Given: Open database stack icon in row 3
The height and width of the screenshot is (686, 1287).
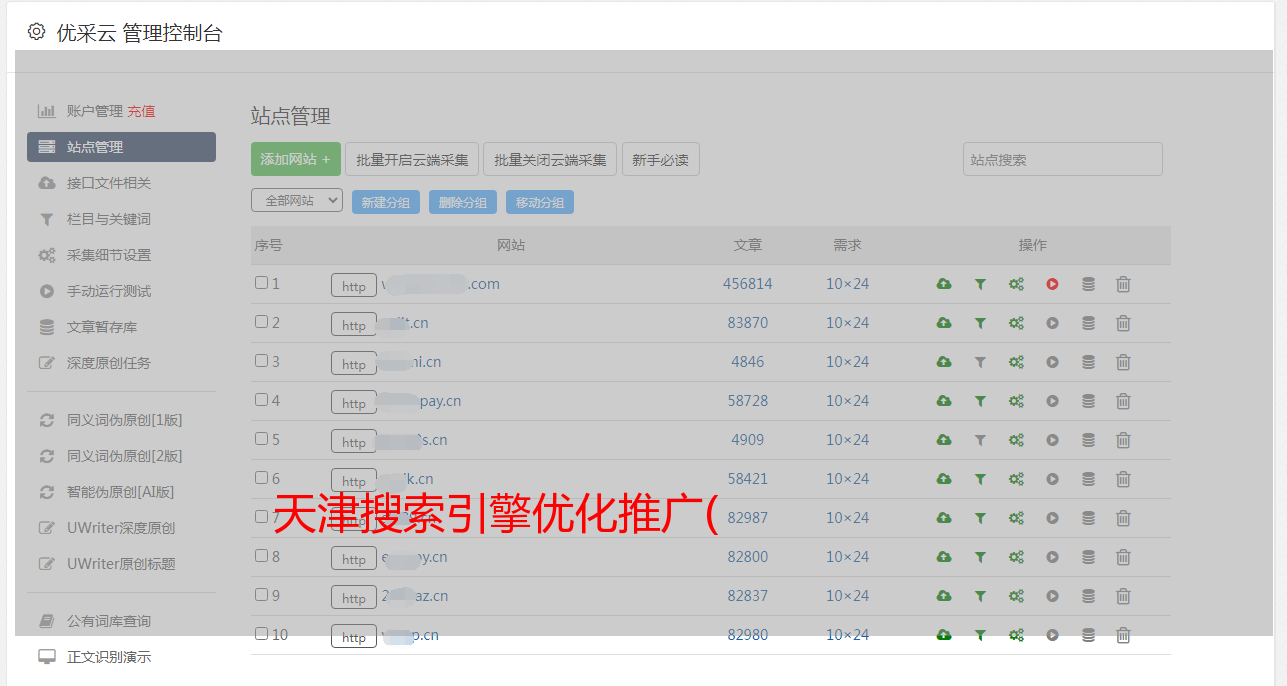Looking at the screenshot, I should click(1088, 362).
